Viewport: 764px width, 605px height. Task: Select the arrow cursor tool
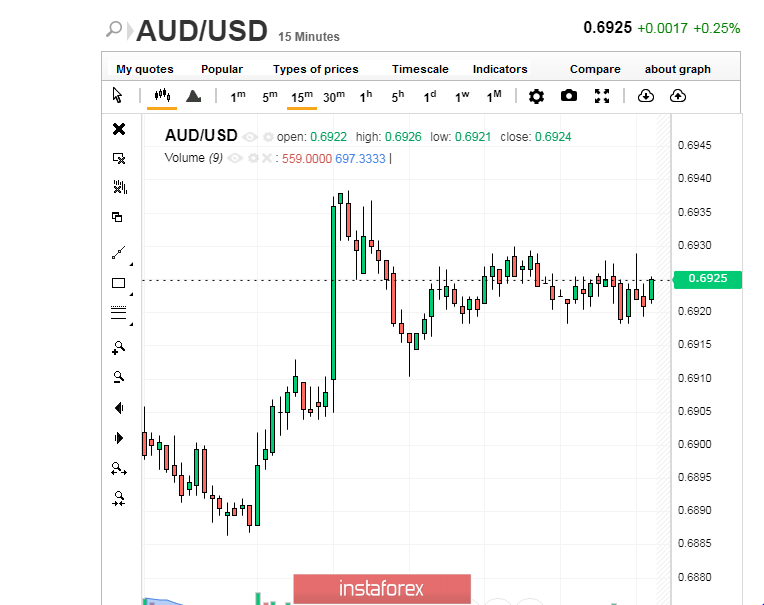click(117, 95)
